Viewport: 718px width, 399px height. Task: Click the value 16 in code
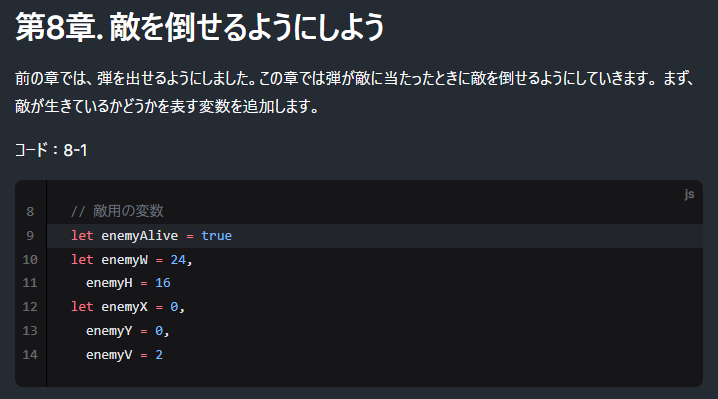click(163, 283)
